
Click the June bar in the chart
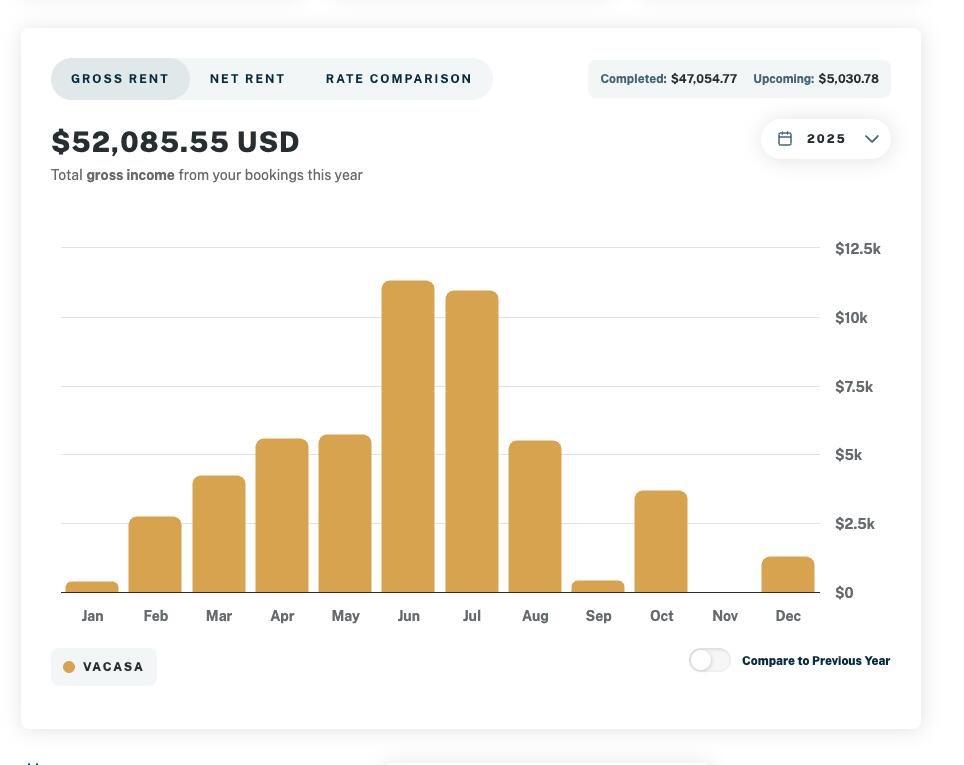(408, 437)
